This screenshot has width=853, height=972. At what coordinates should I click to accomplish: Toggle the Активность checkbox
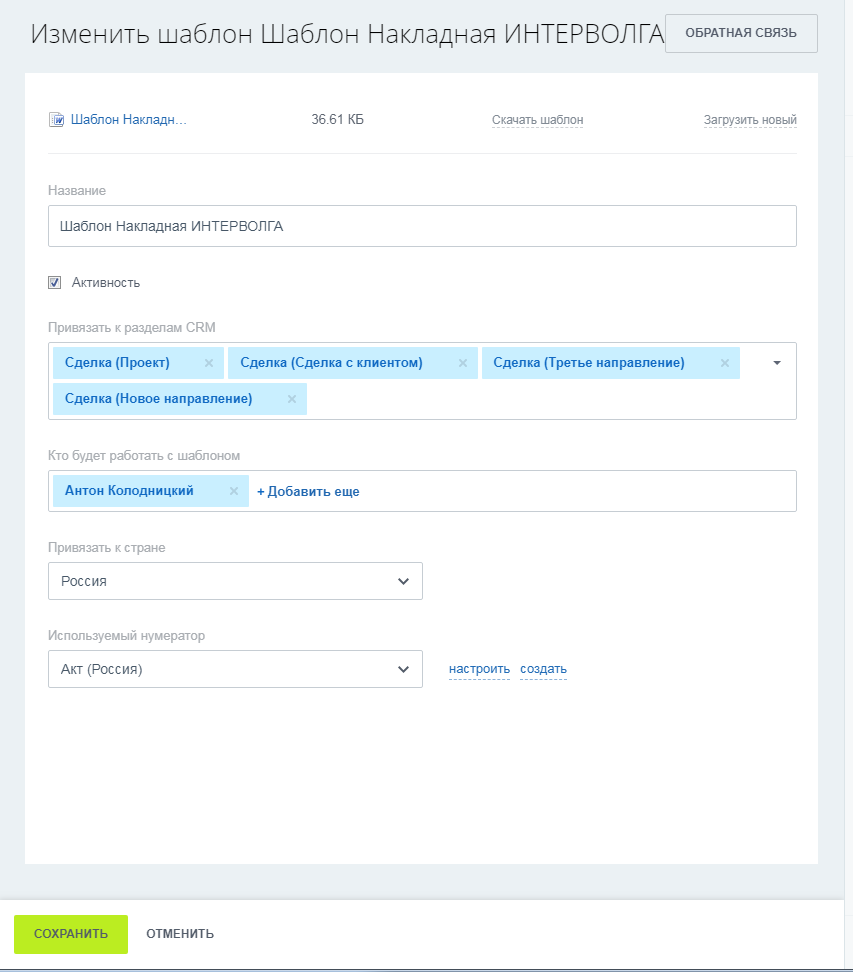(x=55, y=283)
